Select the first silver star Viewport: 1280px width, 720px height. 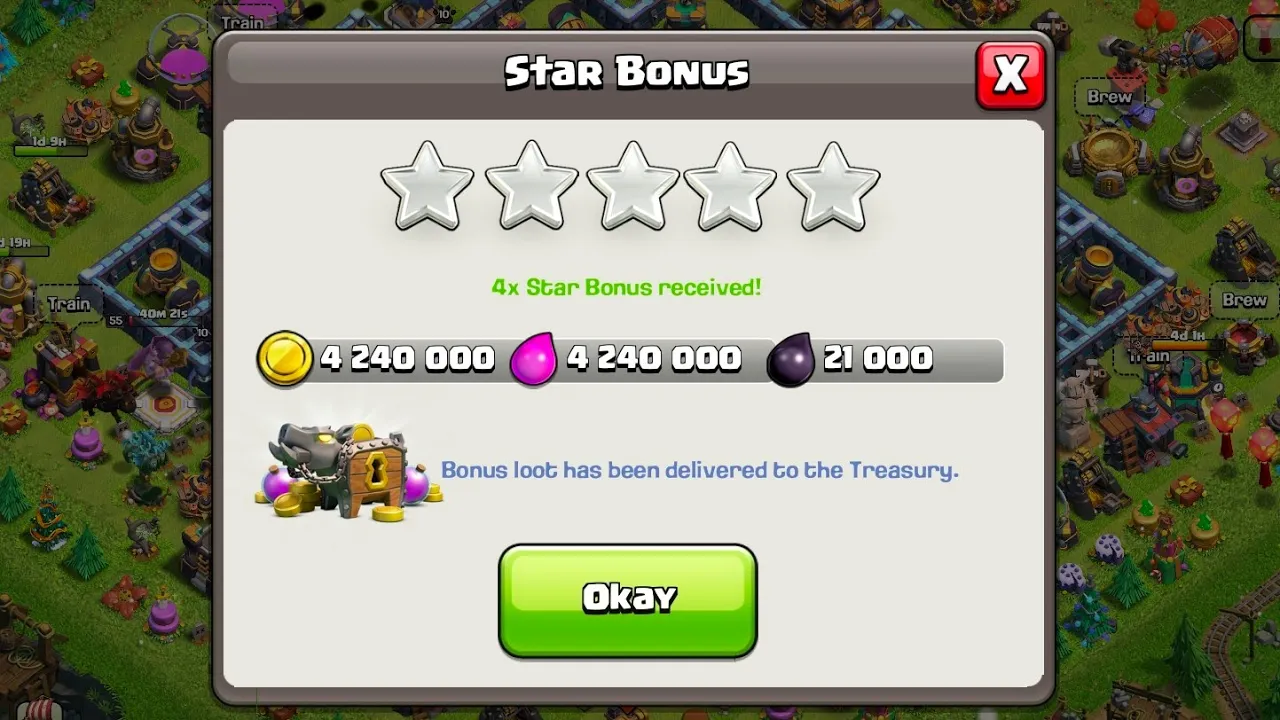click(x=427, y=187)
